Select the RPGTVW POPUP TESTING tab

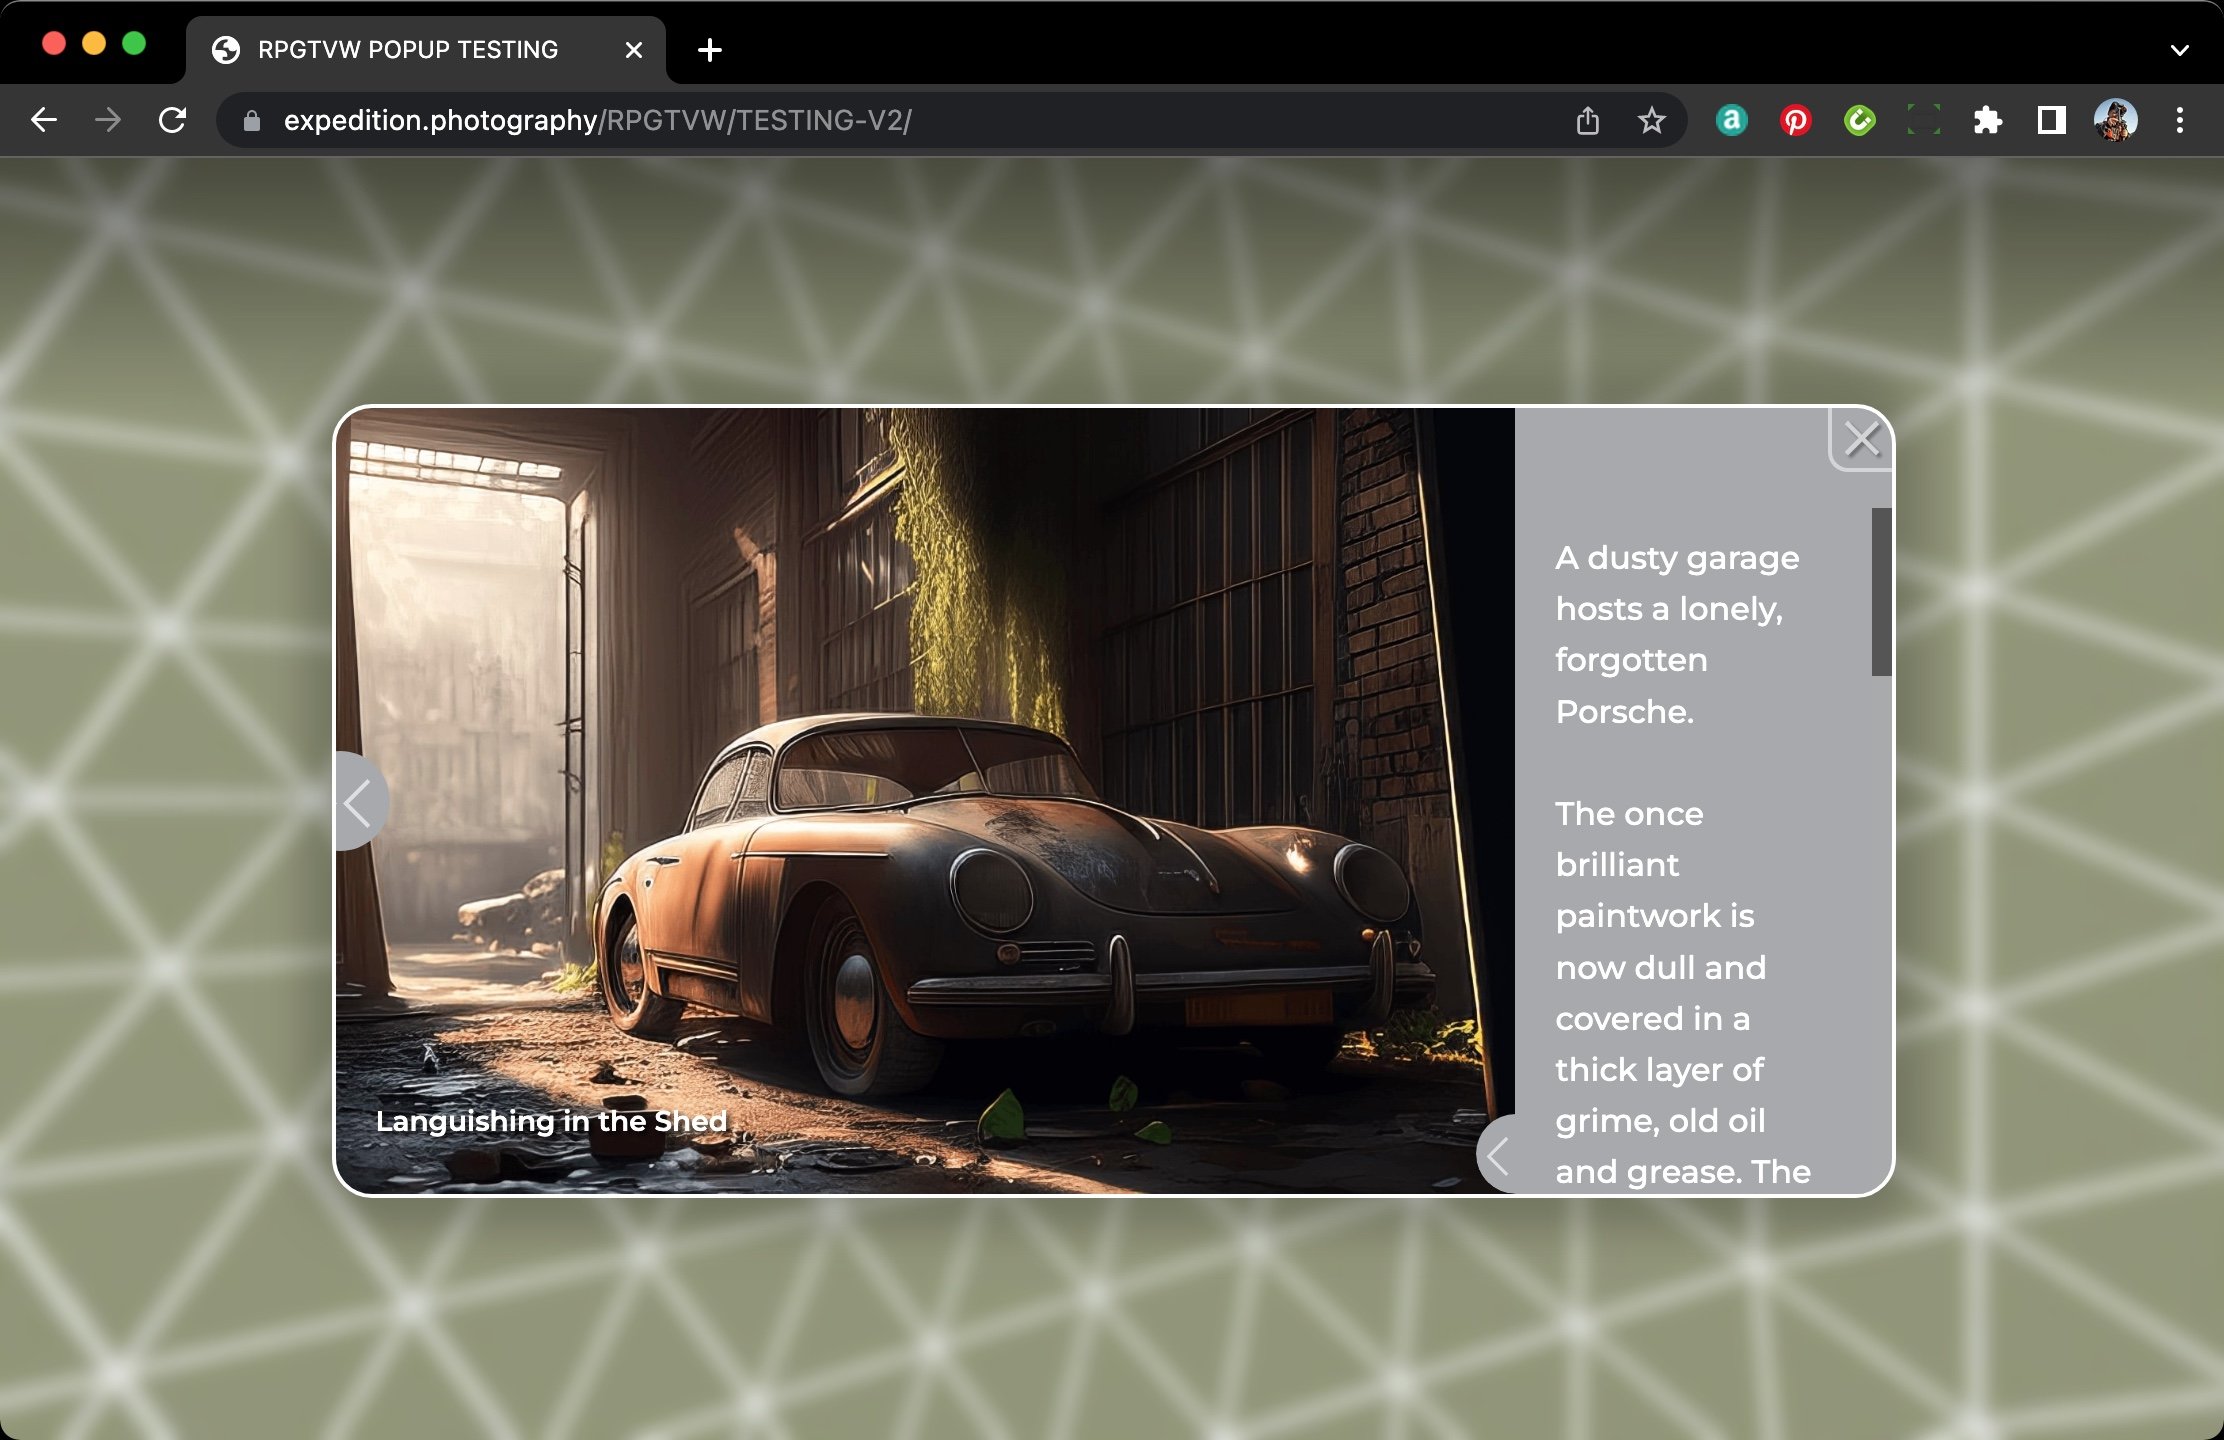(426, 49)
